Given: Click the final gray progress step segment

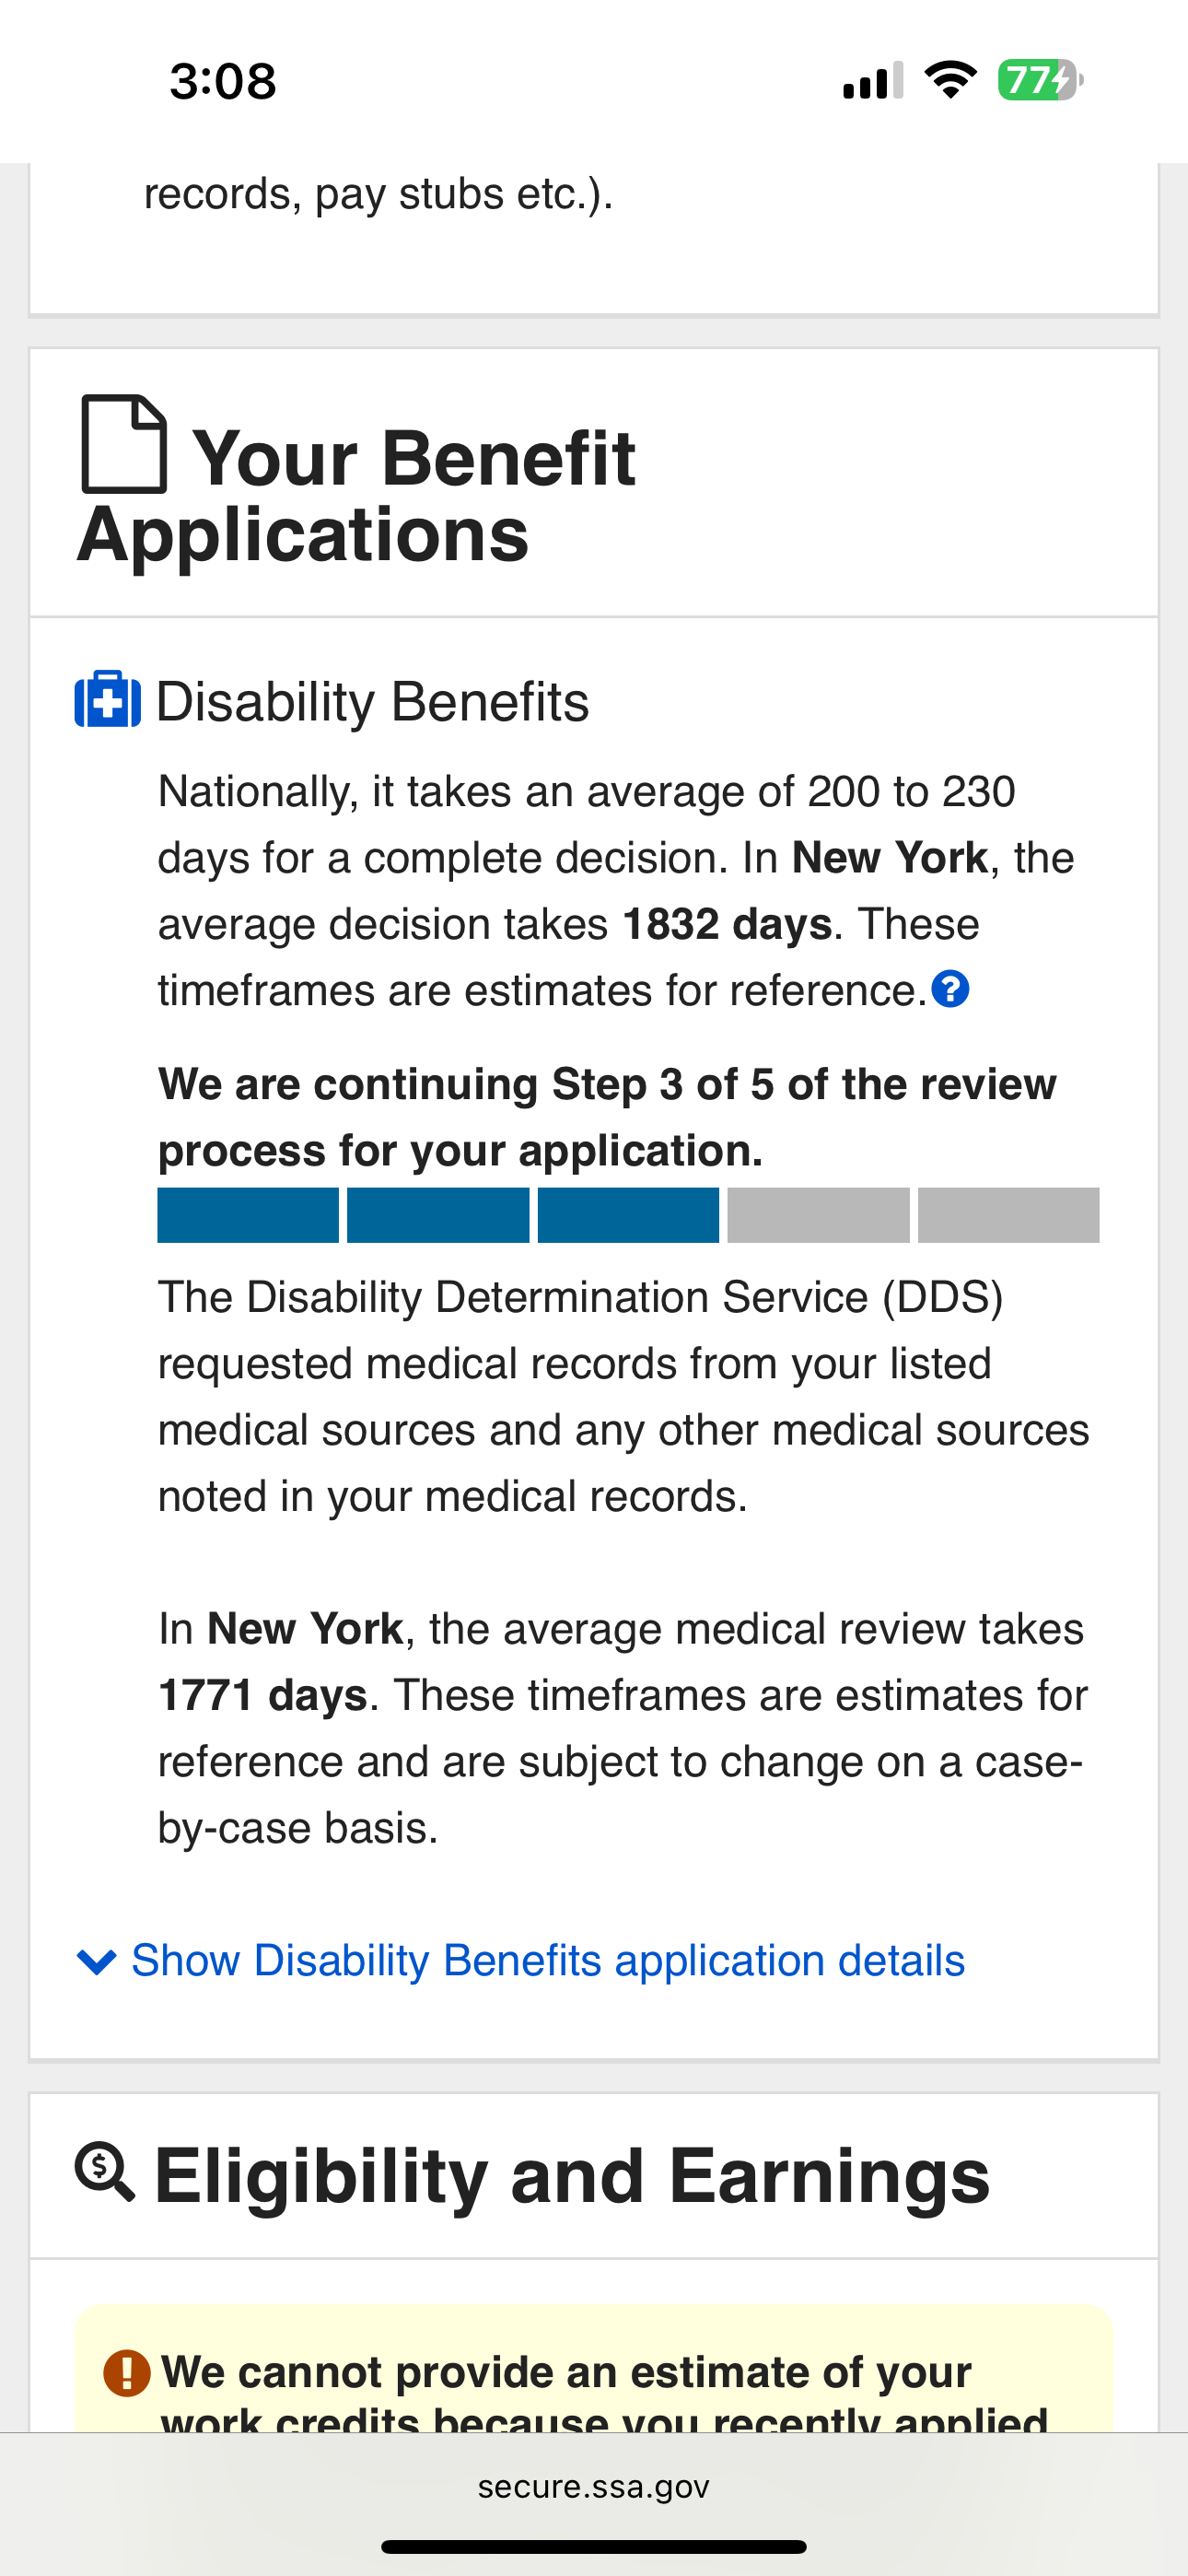Looking at the screenshot, I should [x=1008, y=1215].
